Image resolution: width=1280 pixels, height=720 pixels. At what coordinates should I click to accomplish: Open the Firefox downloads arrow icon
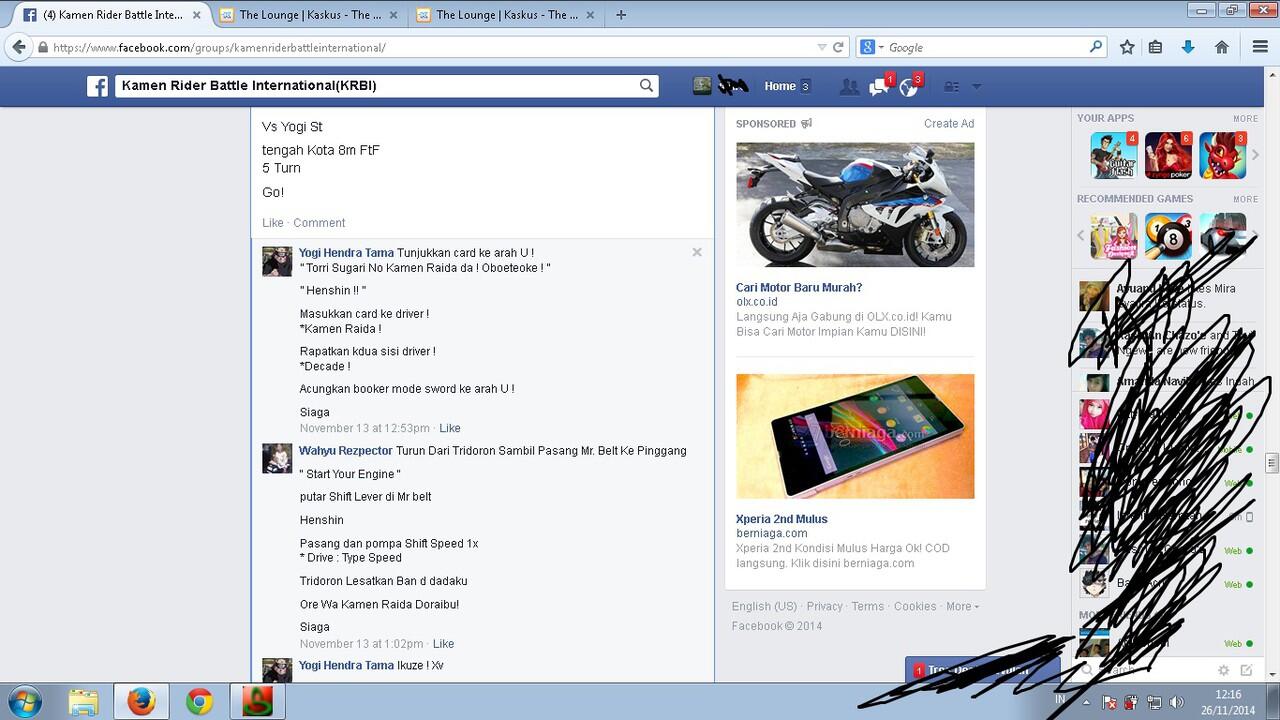coord(1188,47)
